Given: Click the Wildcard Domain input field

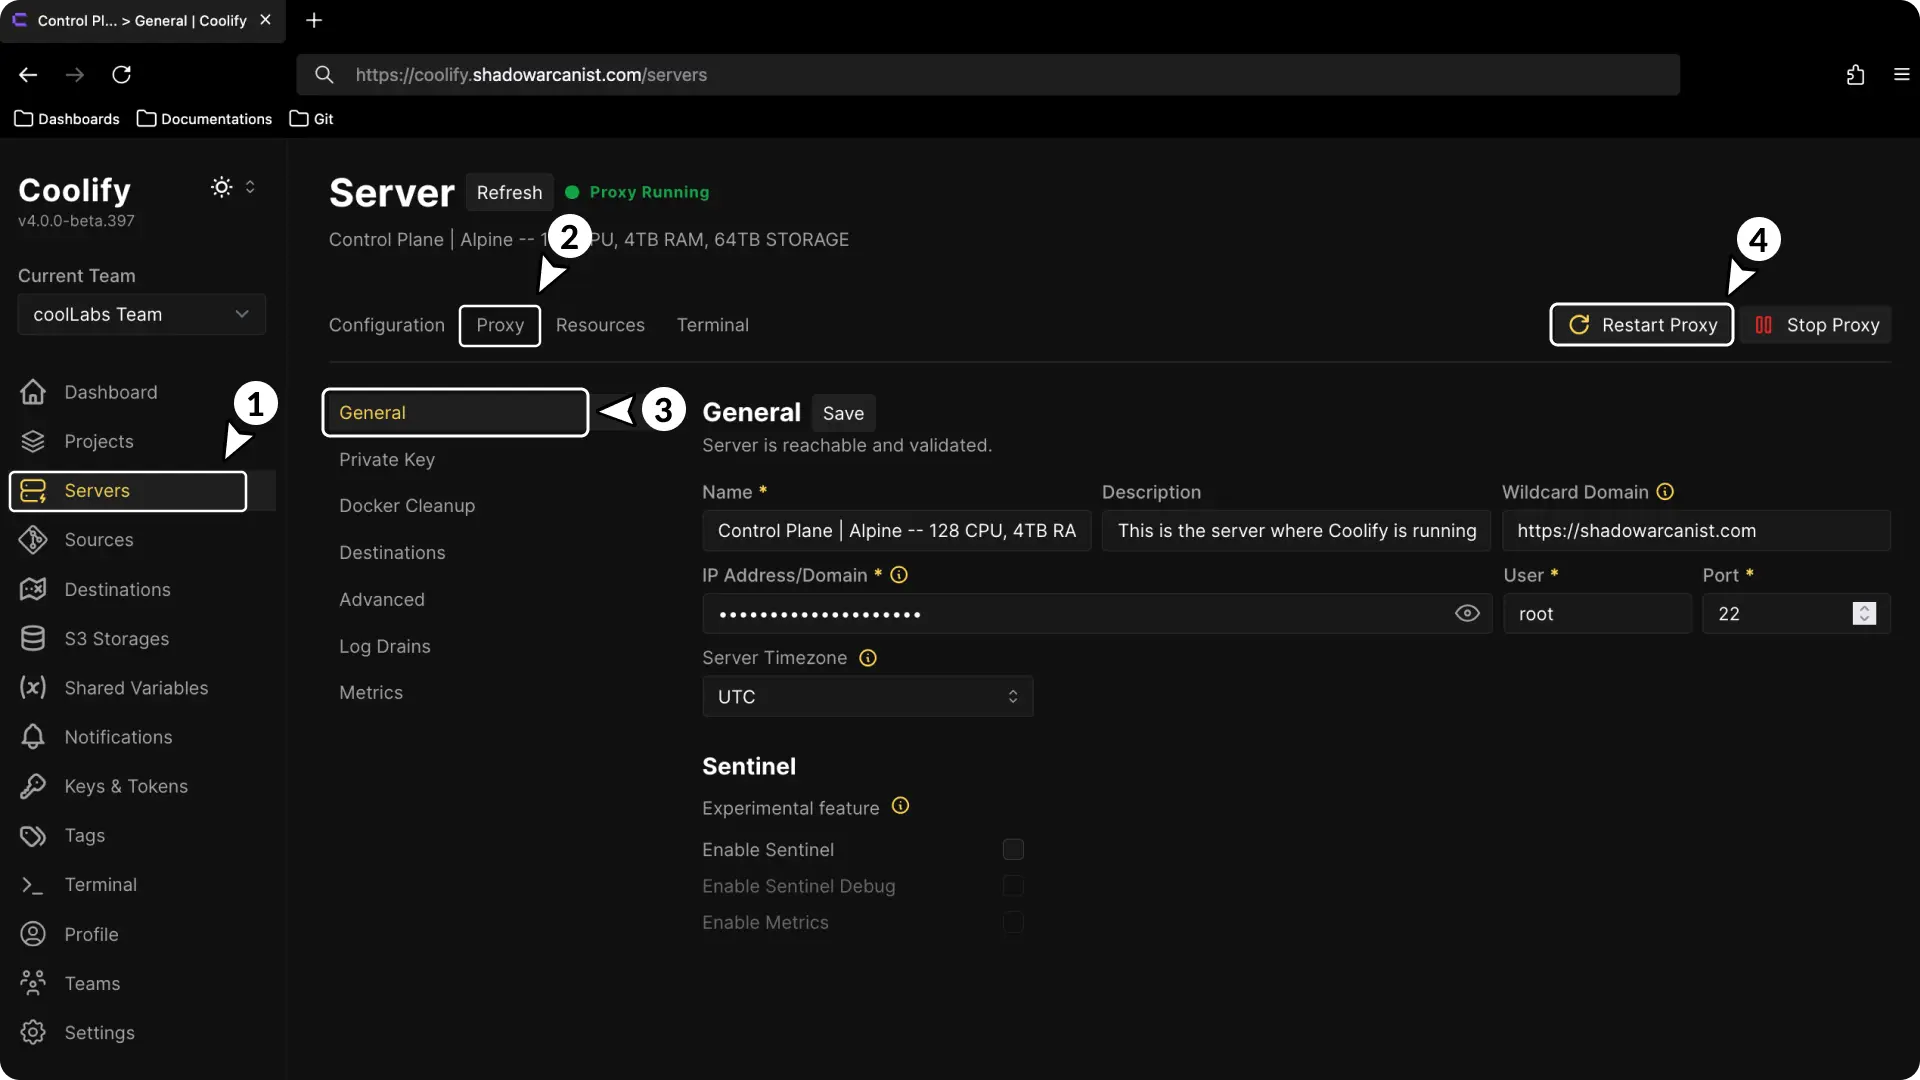Looking at the screenshot, I should pyautogui.click(x=1696, y=531).
